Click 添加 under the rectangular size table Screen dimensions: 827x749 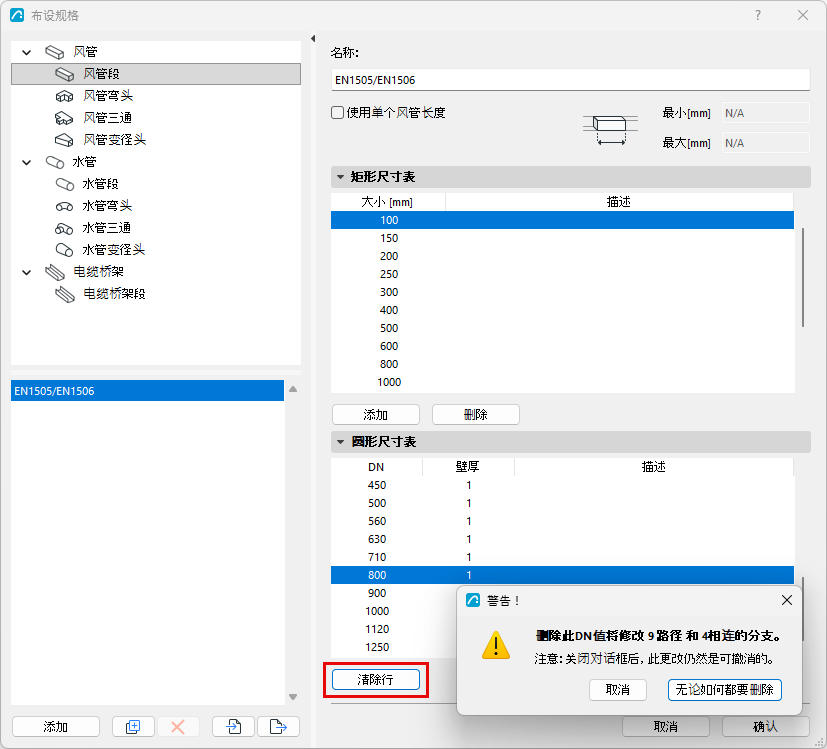pos(376,415)
